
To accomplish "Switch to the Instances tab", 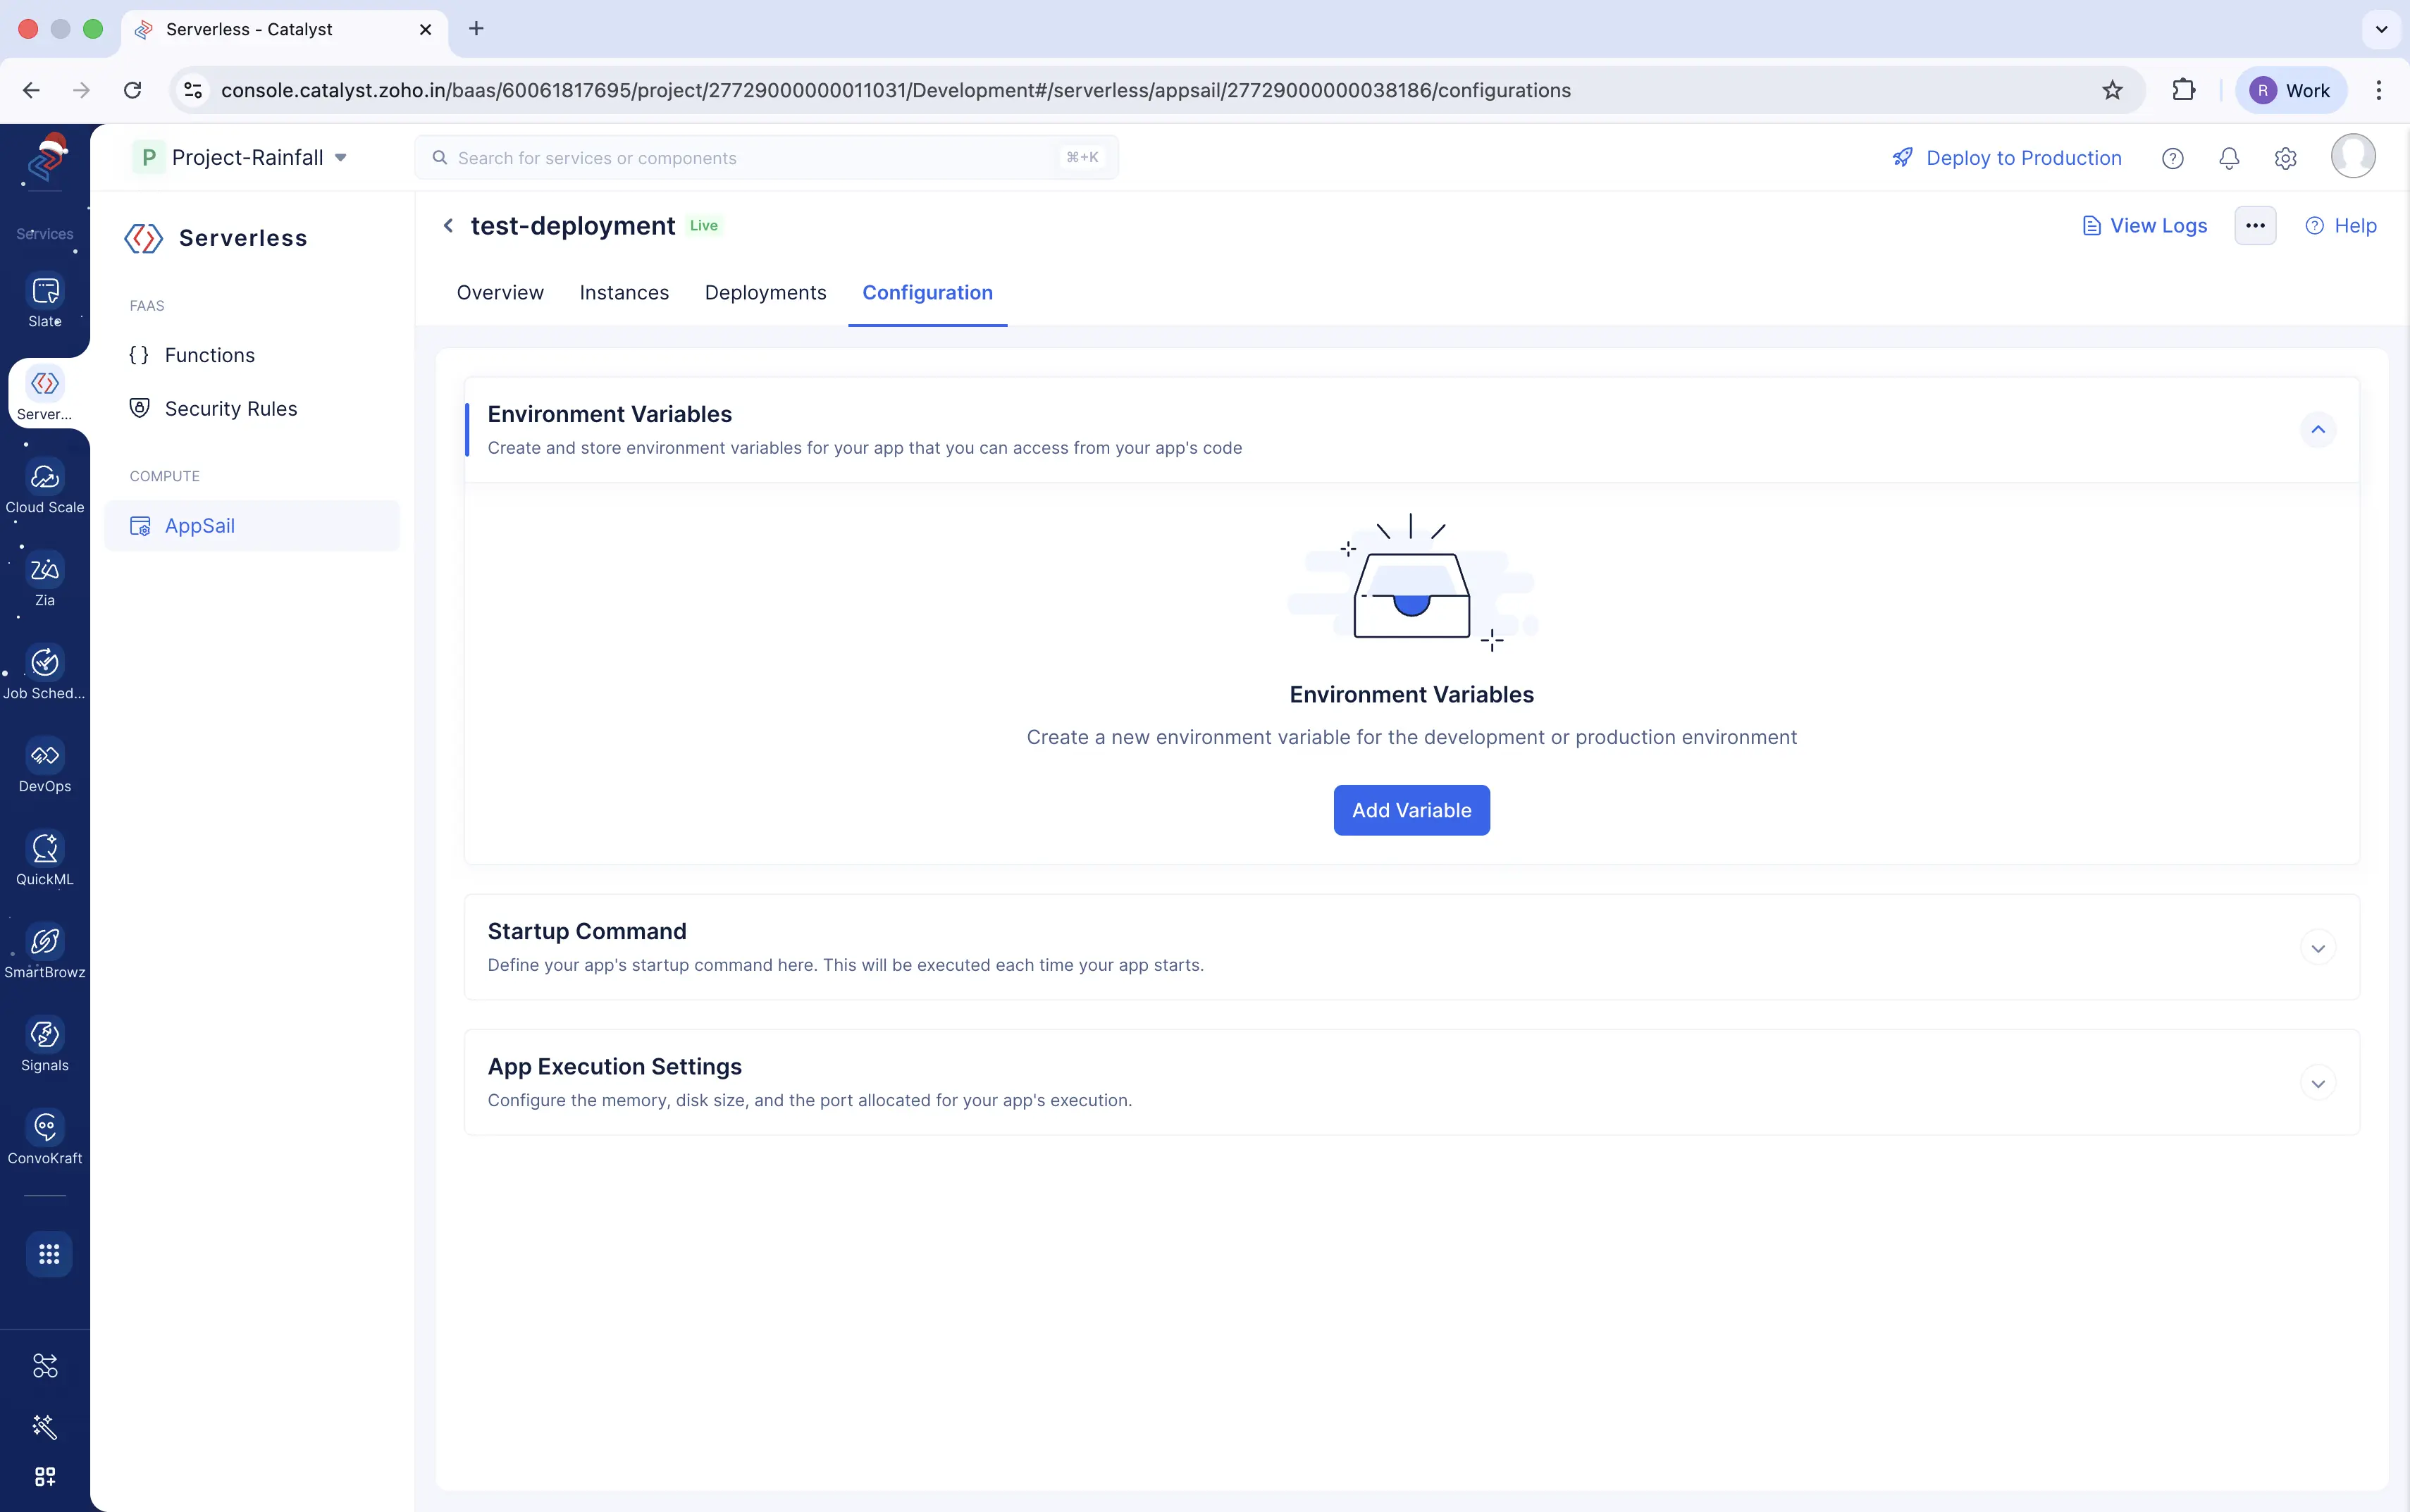I will point(624,292).
